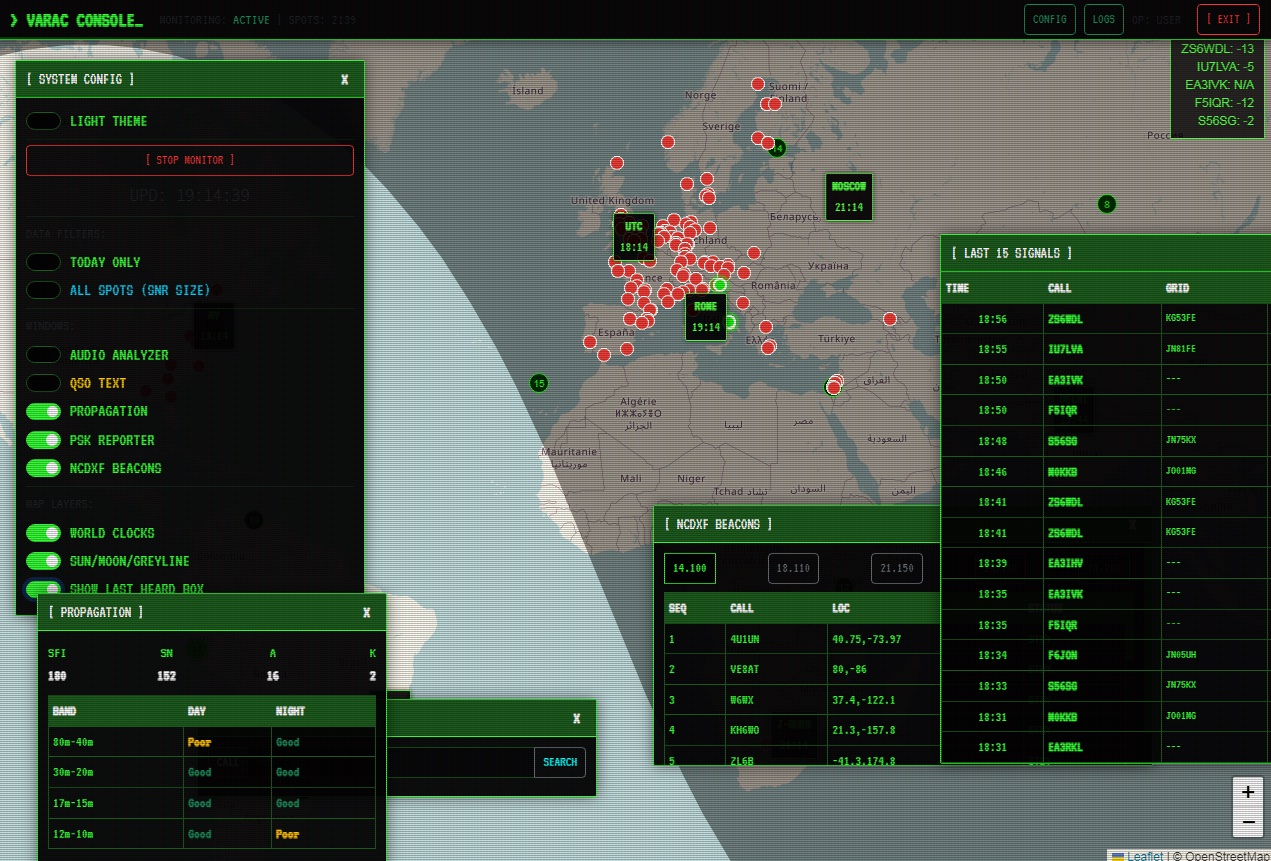Click the Exit button
The image size is (1271, 861).
(x=1228, y=19)
